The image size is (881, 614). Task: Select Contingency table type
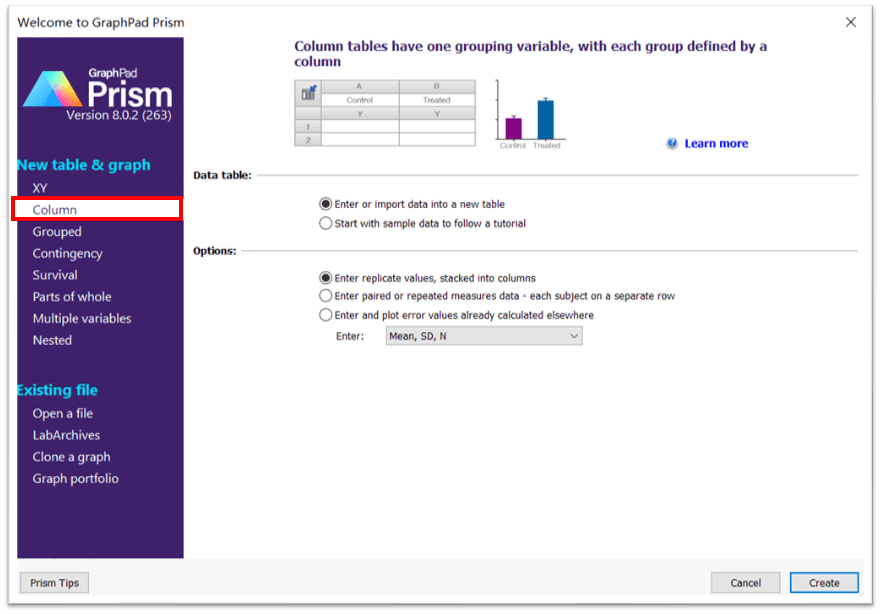click(x=67, y=254)
